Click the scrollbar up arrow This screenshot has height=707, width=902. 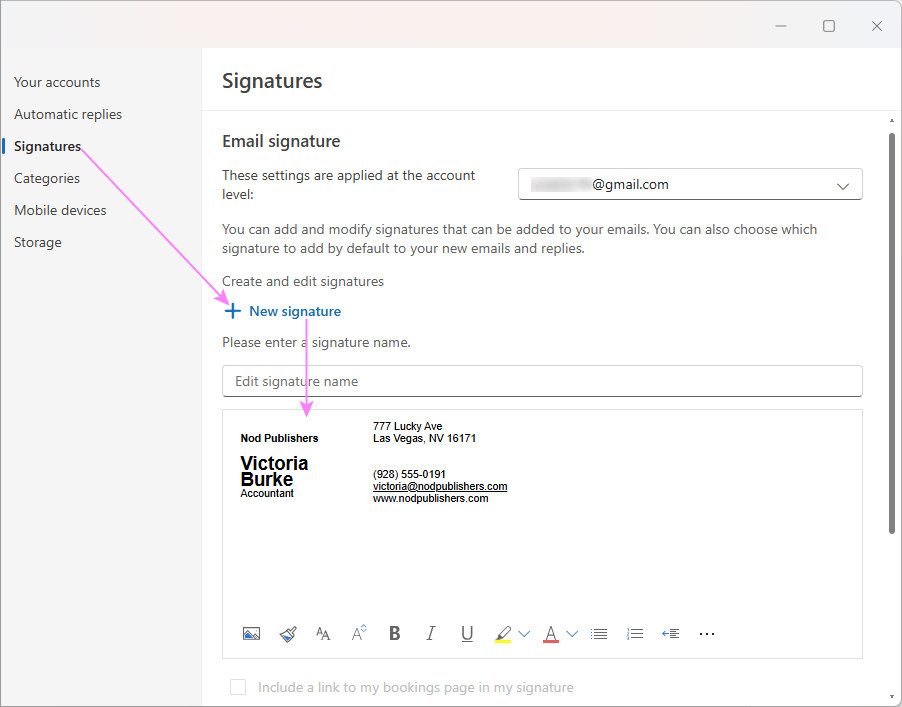point(892,121)
